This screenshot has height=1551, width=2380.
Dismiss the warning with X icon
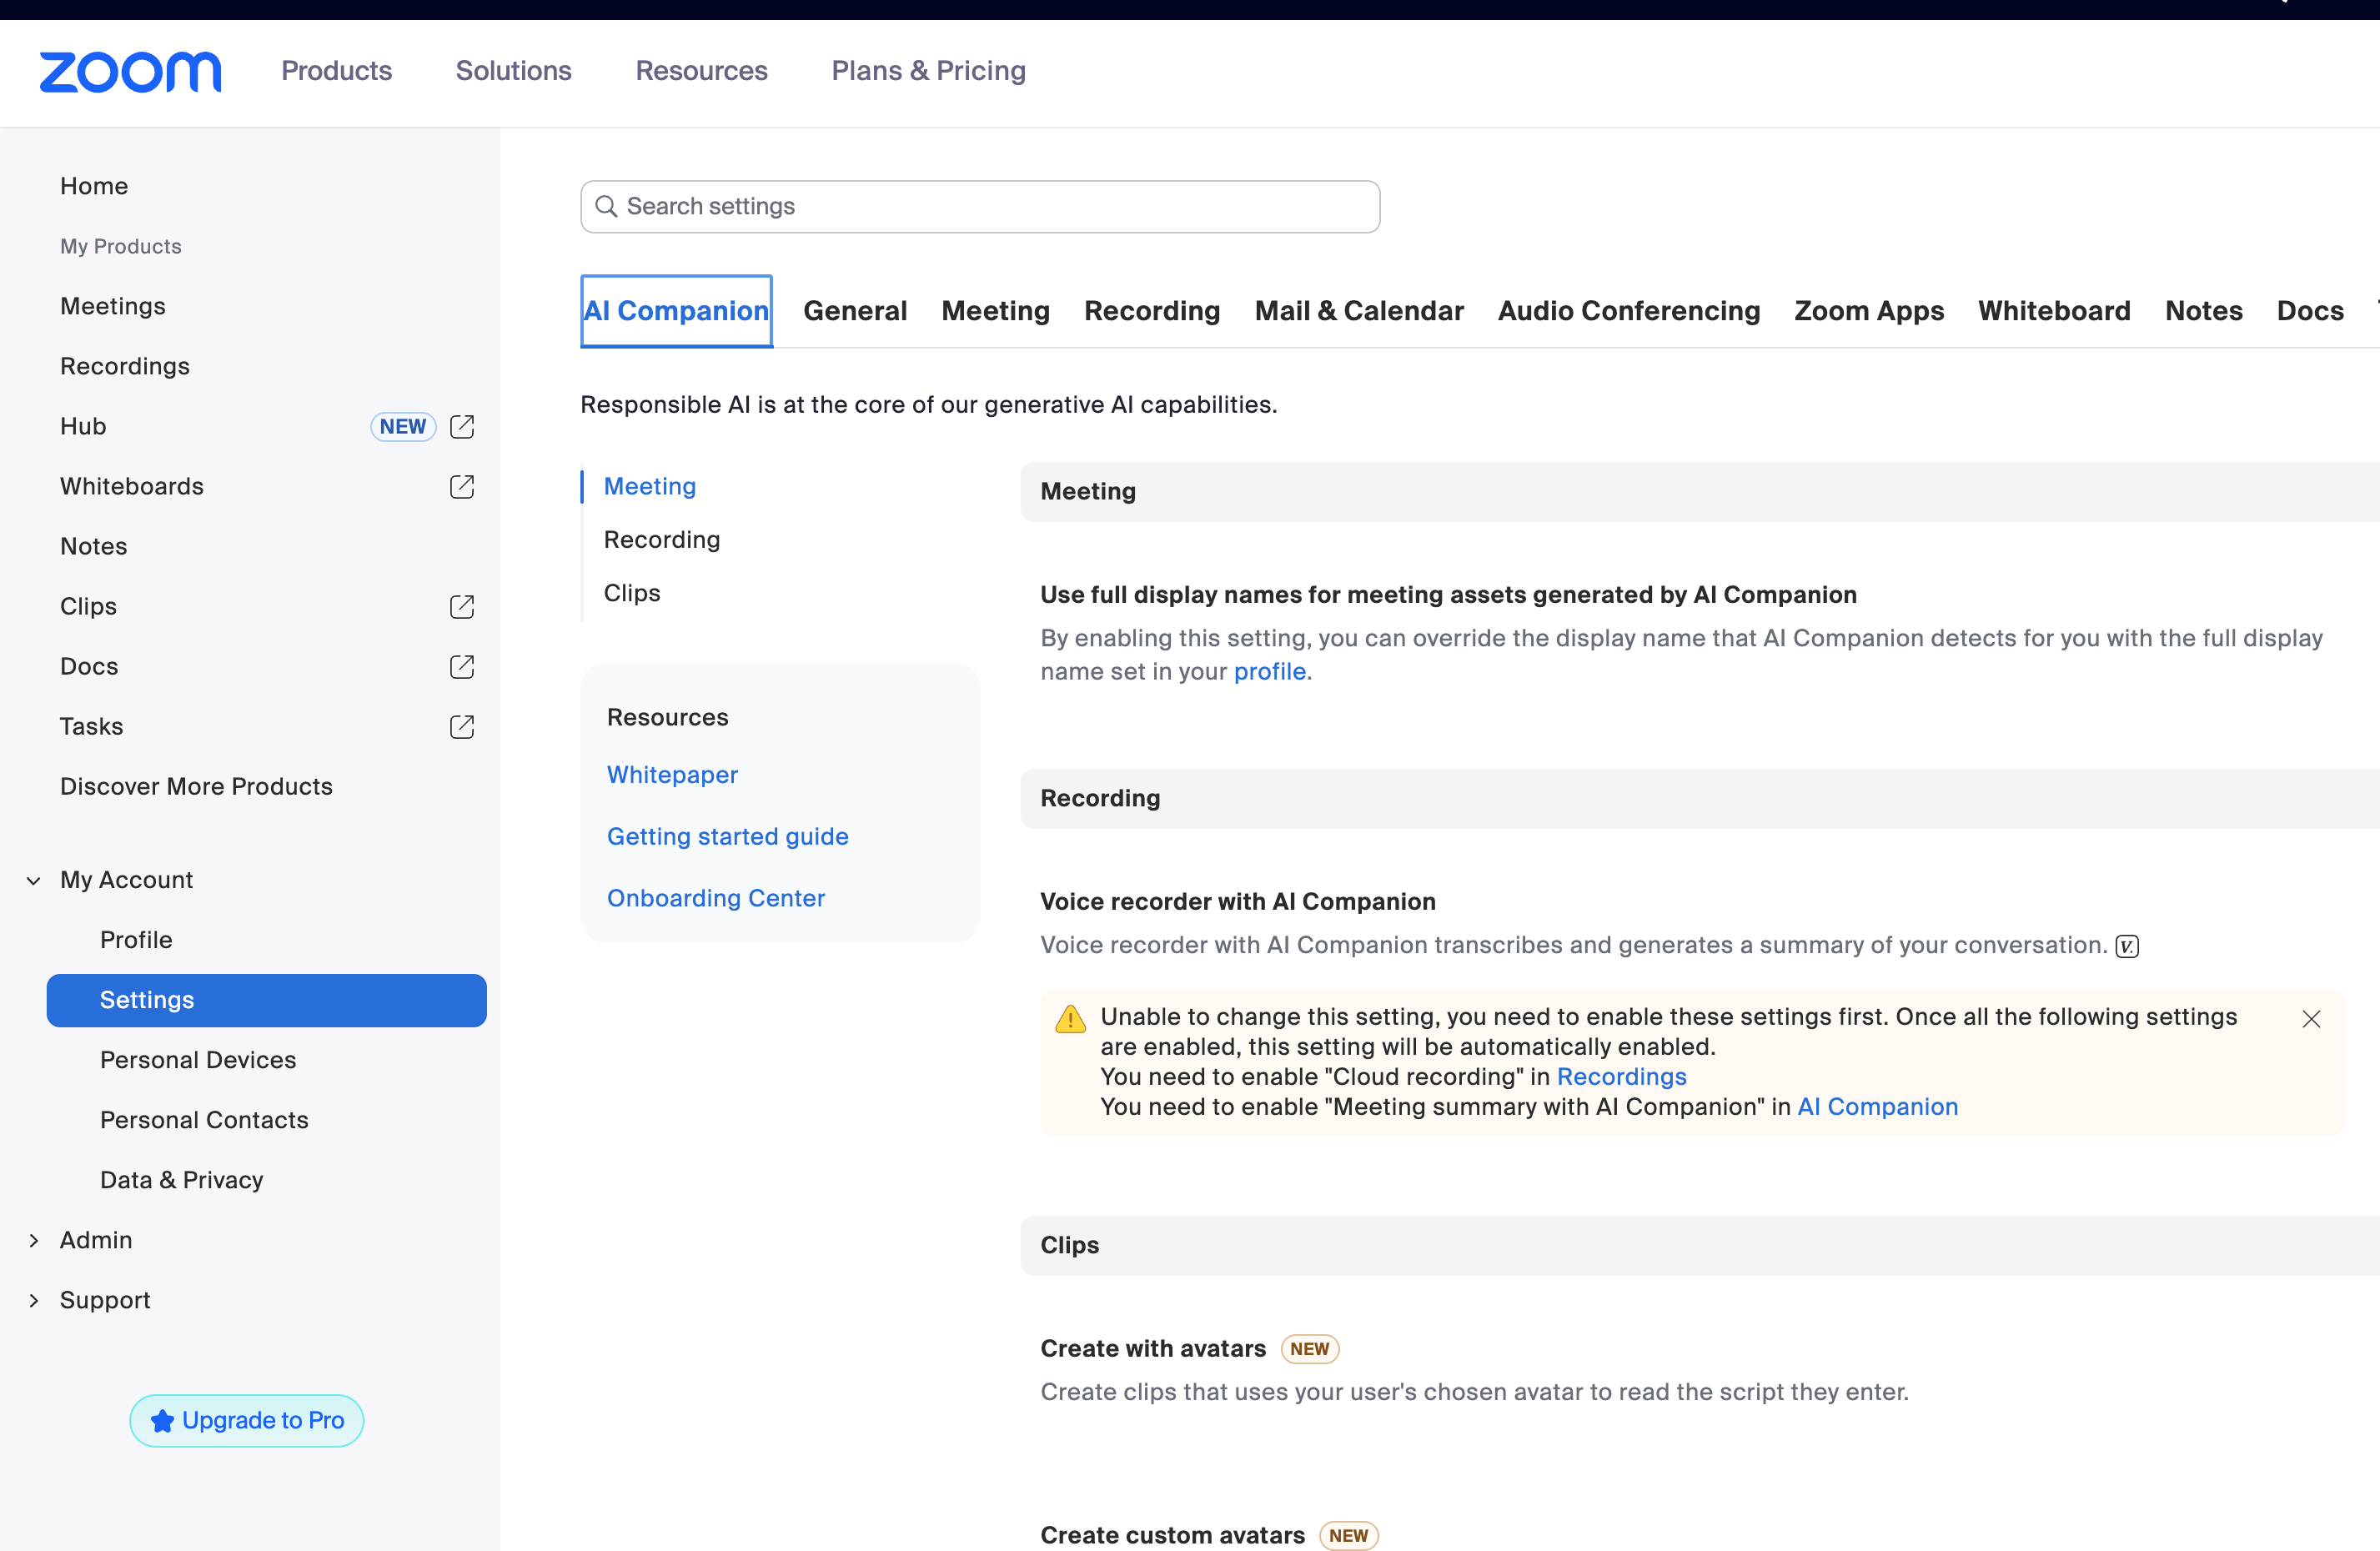click(2310, 1019)
